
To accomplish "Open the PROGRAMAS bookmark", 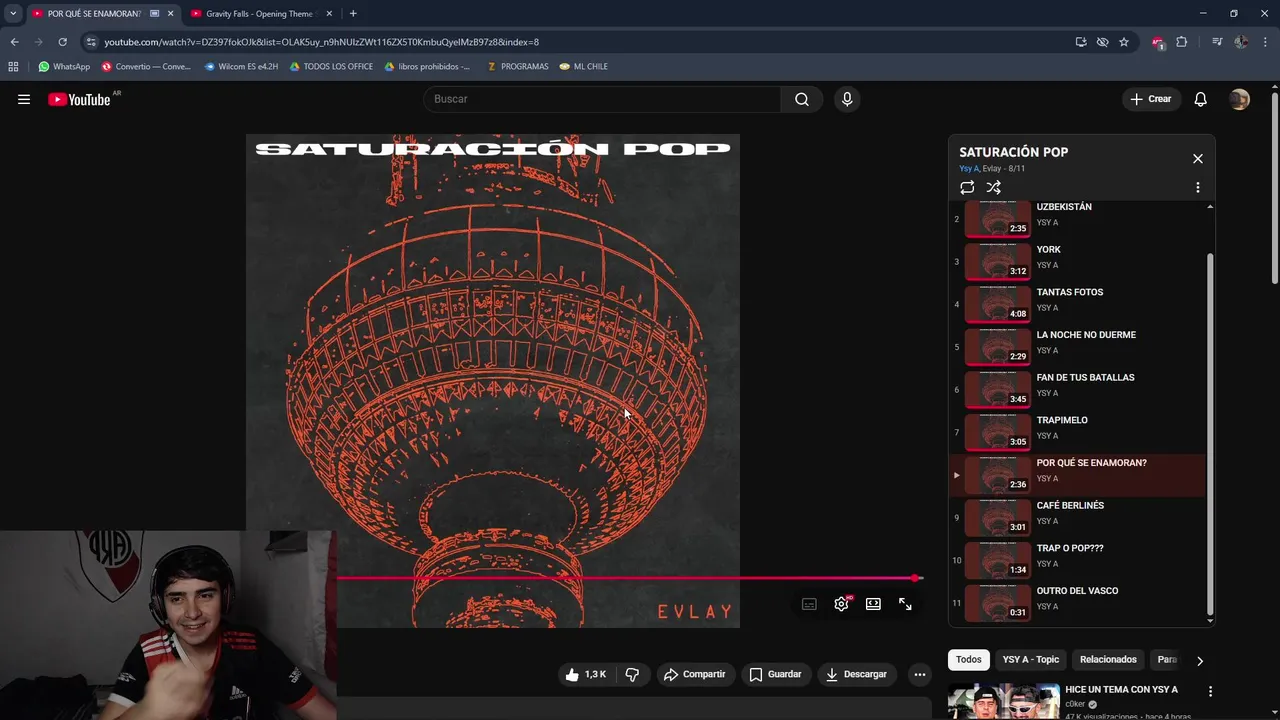I will tap(518, 67).
